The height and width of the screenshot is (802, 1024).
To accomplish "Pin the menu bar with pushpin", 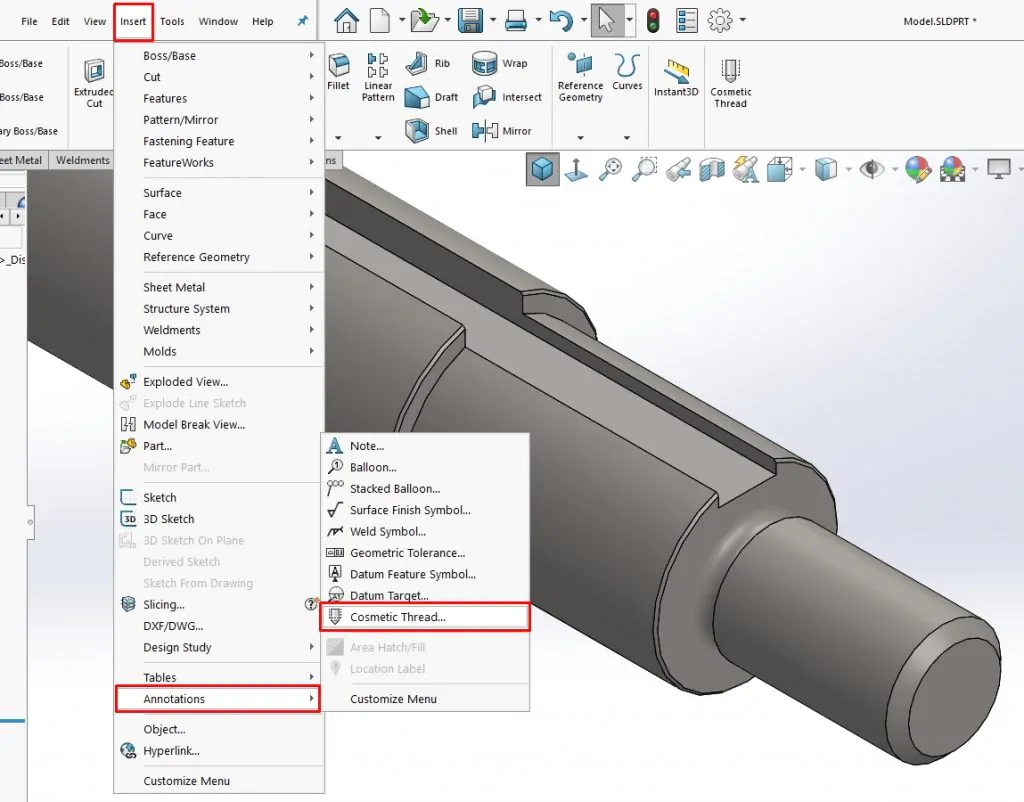I will (302, 21).
